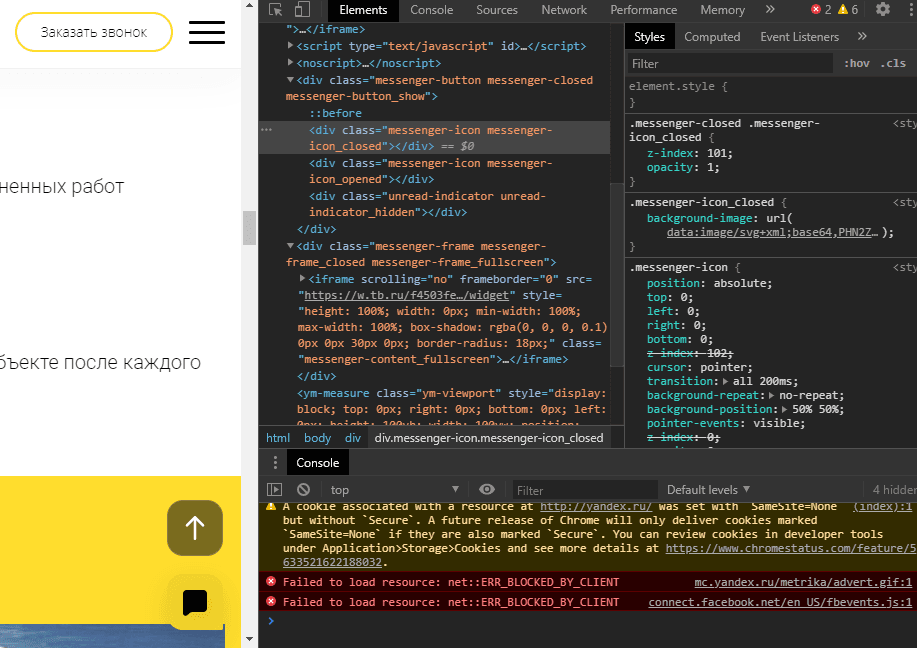Open mc.yandex.ru/metrika/advert.gif source link

pyautogui.click(x=803, y=582)
